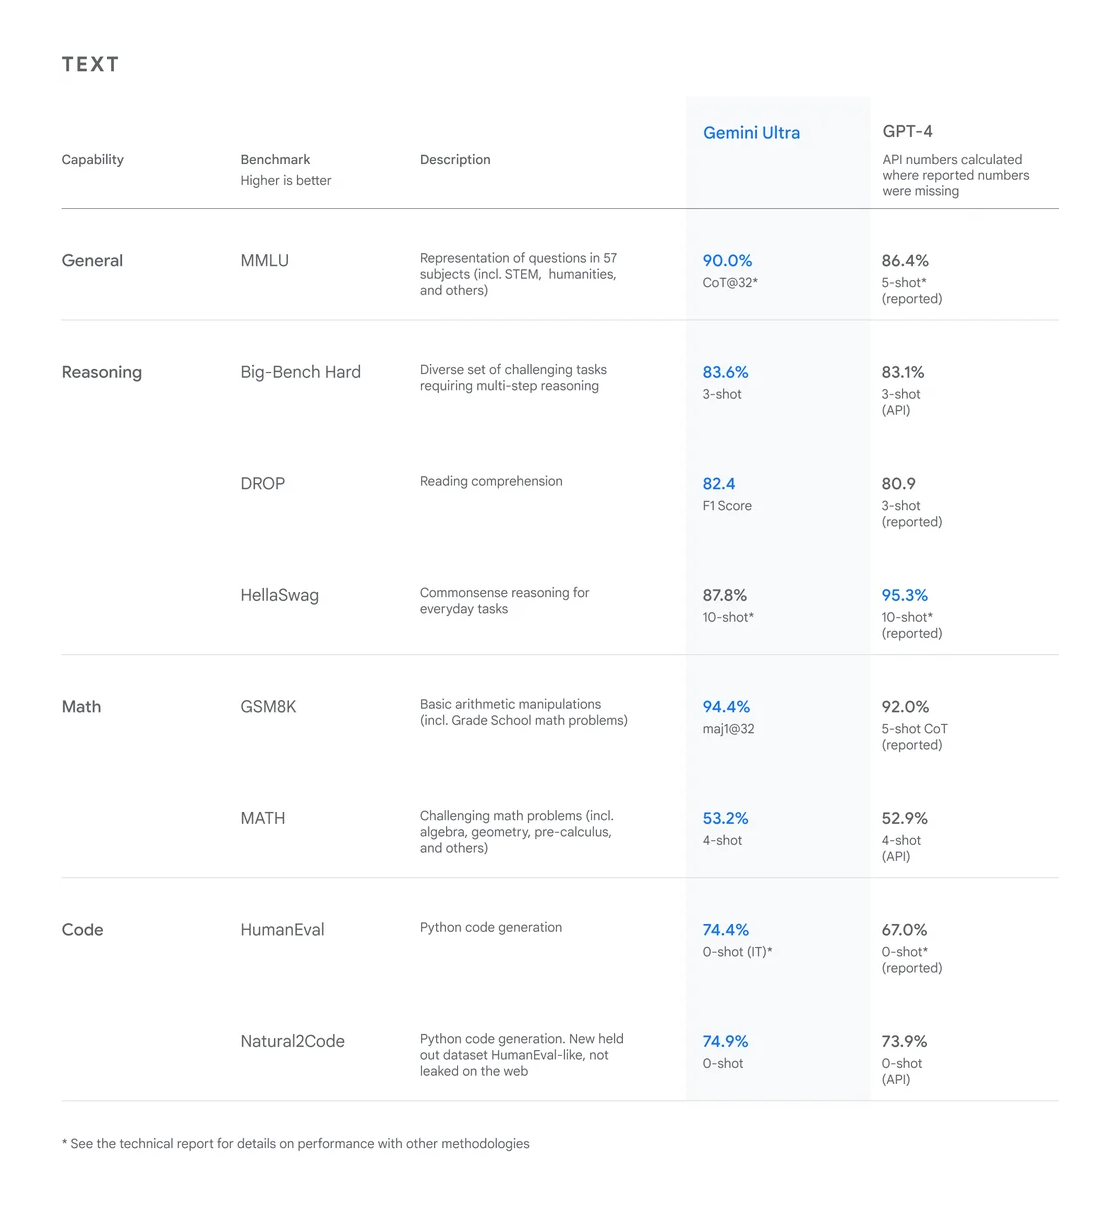Click the TEXT section heading

90,65
